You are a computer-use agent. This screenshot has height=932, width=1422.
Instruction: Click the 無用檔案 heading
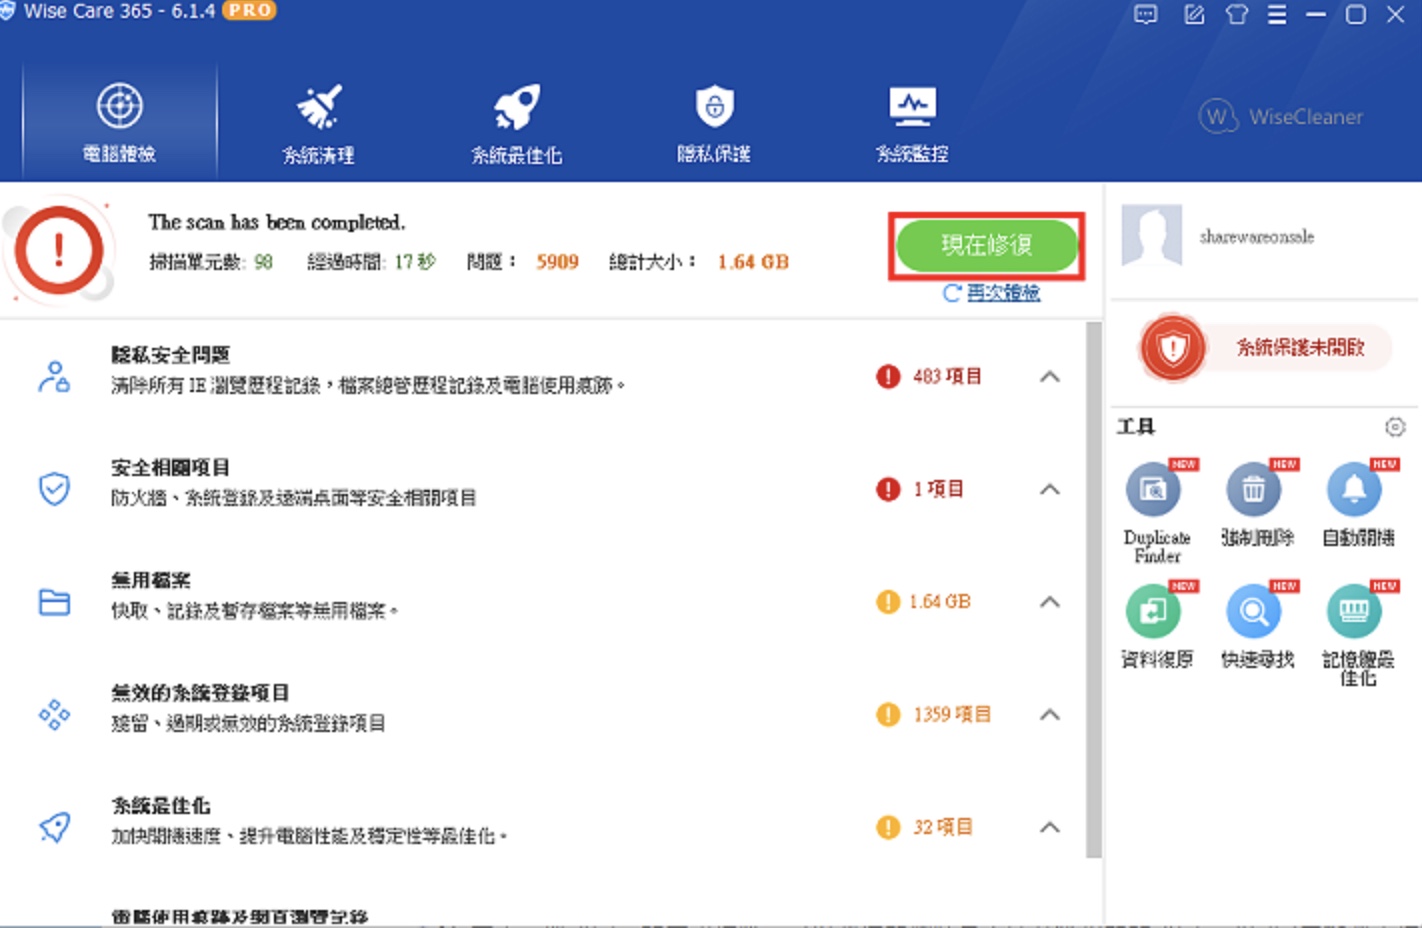(x=151, y=580)
